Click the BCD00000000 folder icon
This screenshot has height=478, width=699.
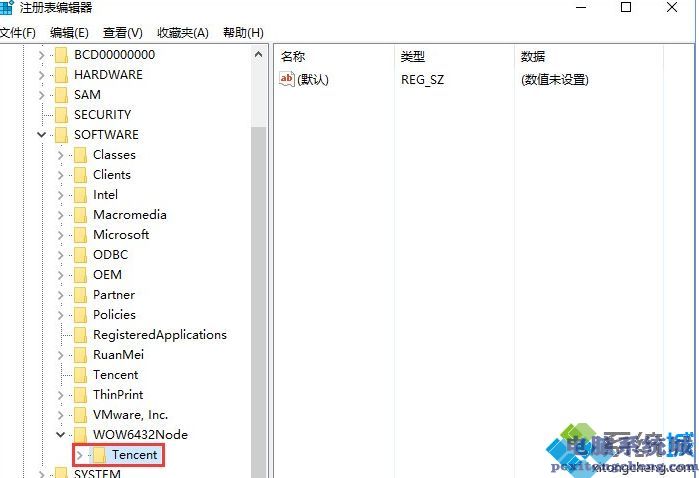61,55
